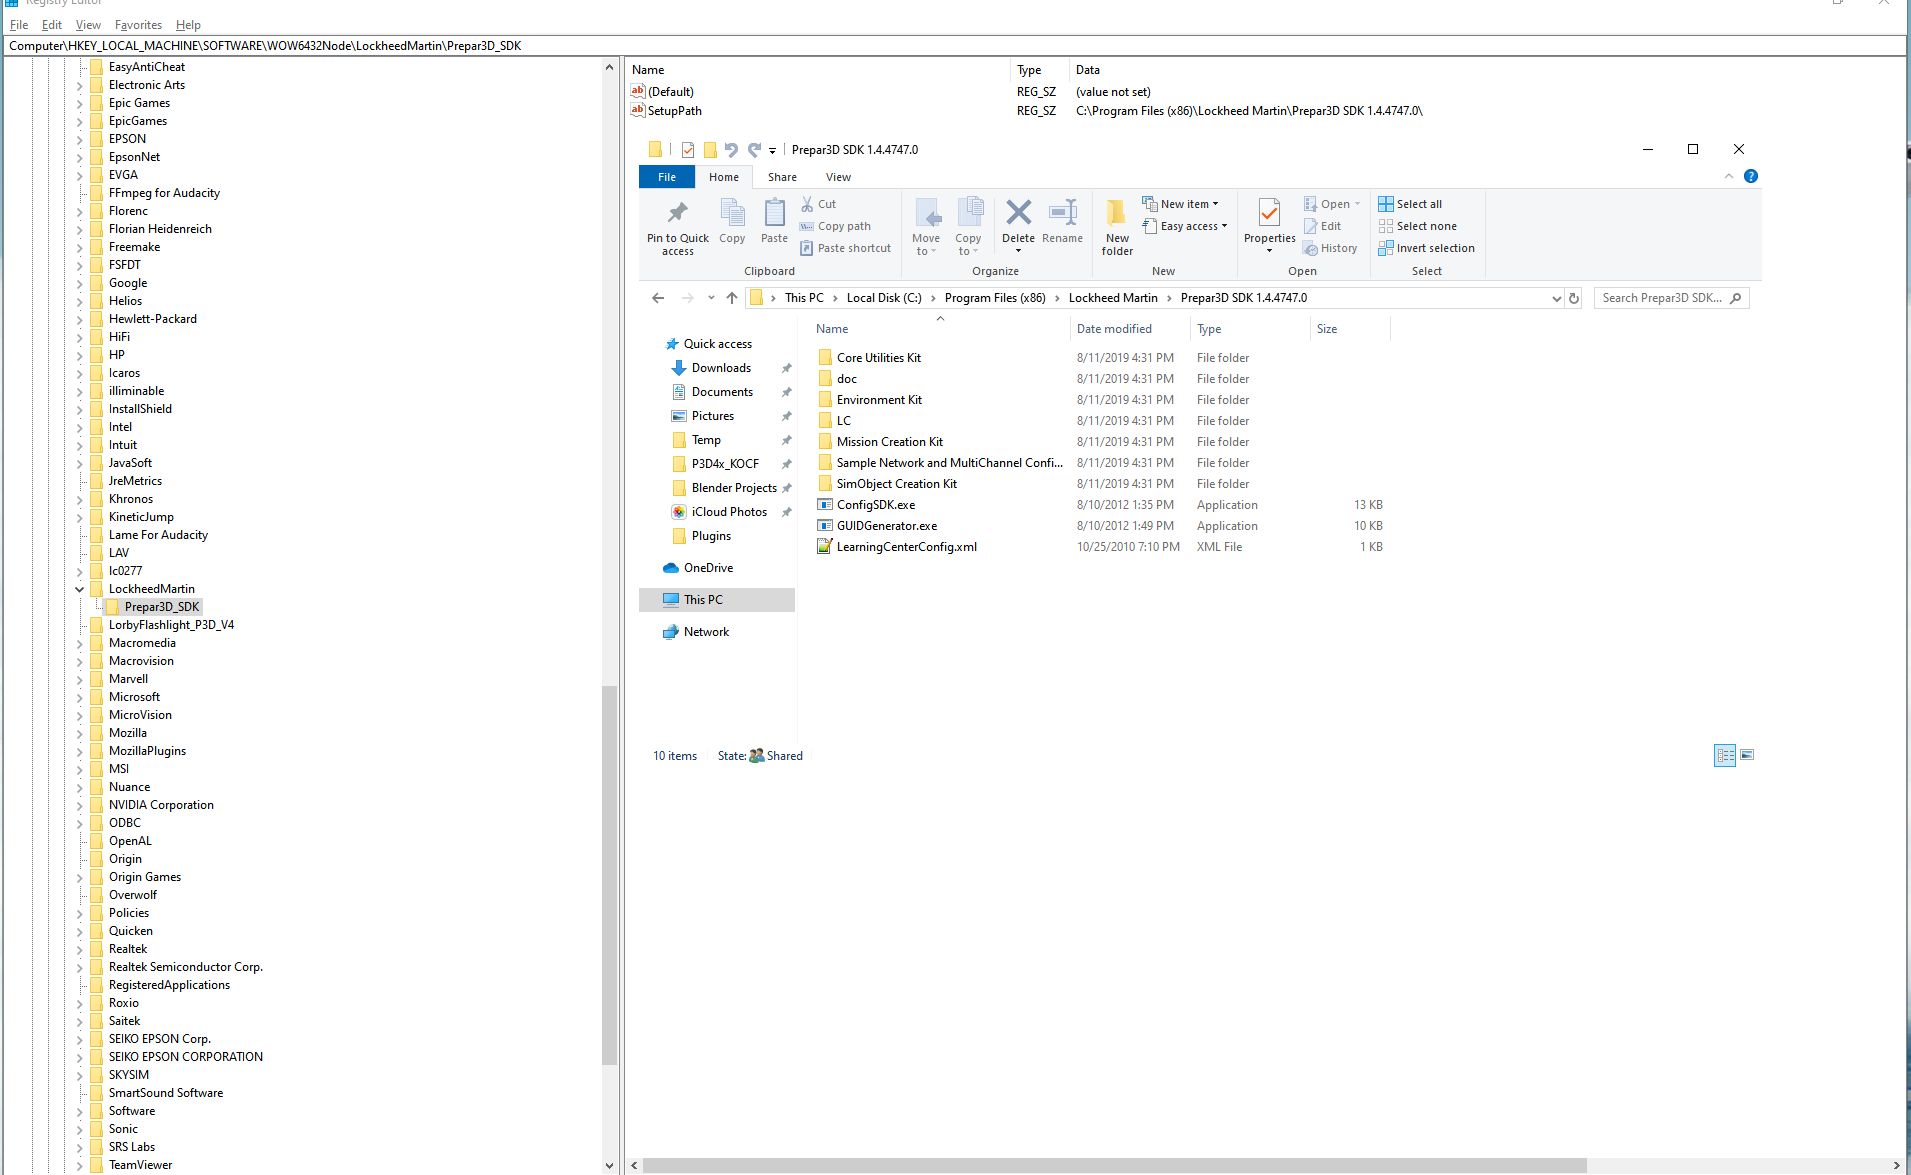Click the horizontal scrollbar in registry values pane
The height and width of the screenshot is (1175, 1911).
1115,1166
